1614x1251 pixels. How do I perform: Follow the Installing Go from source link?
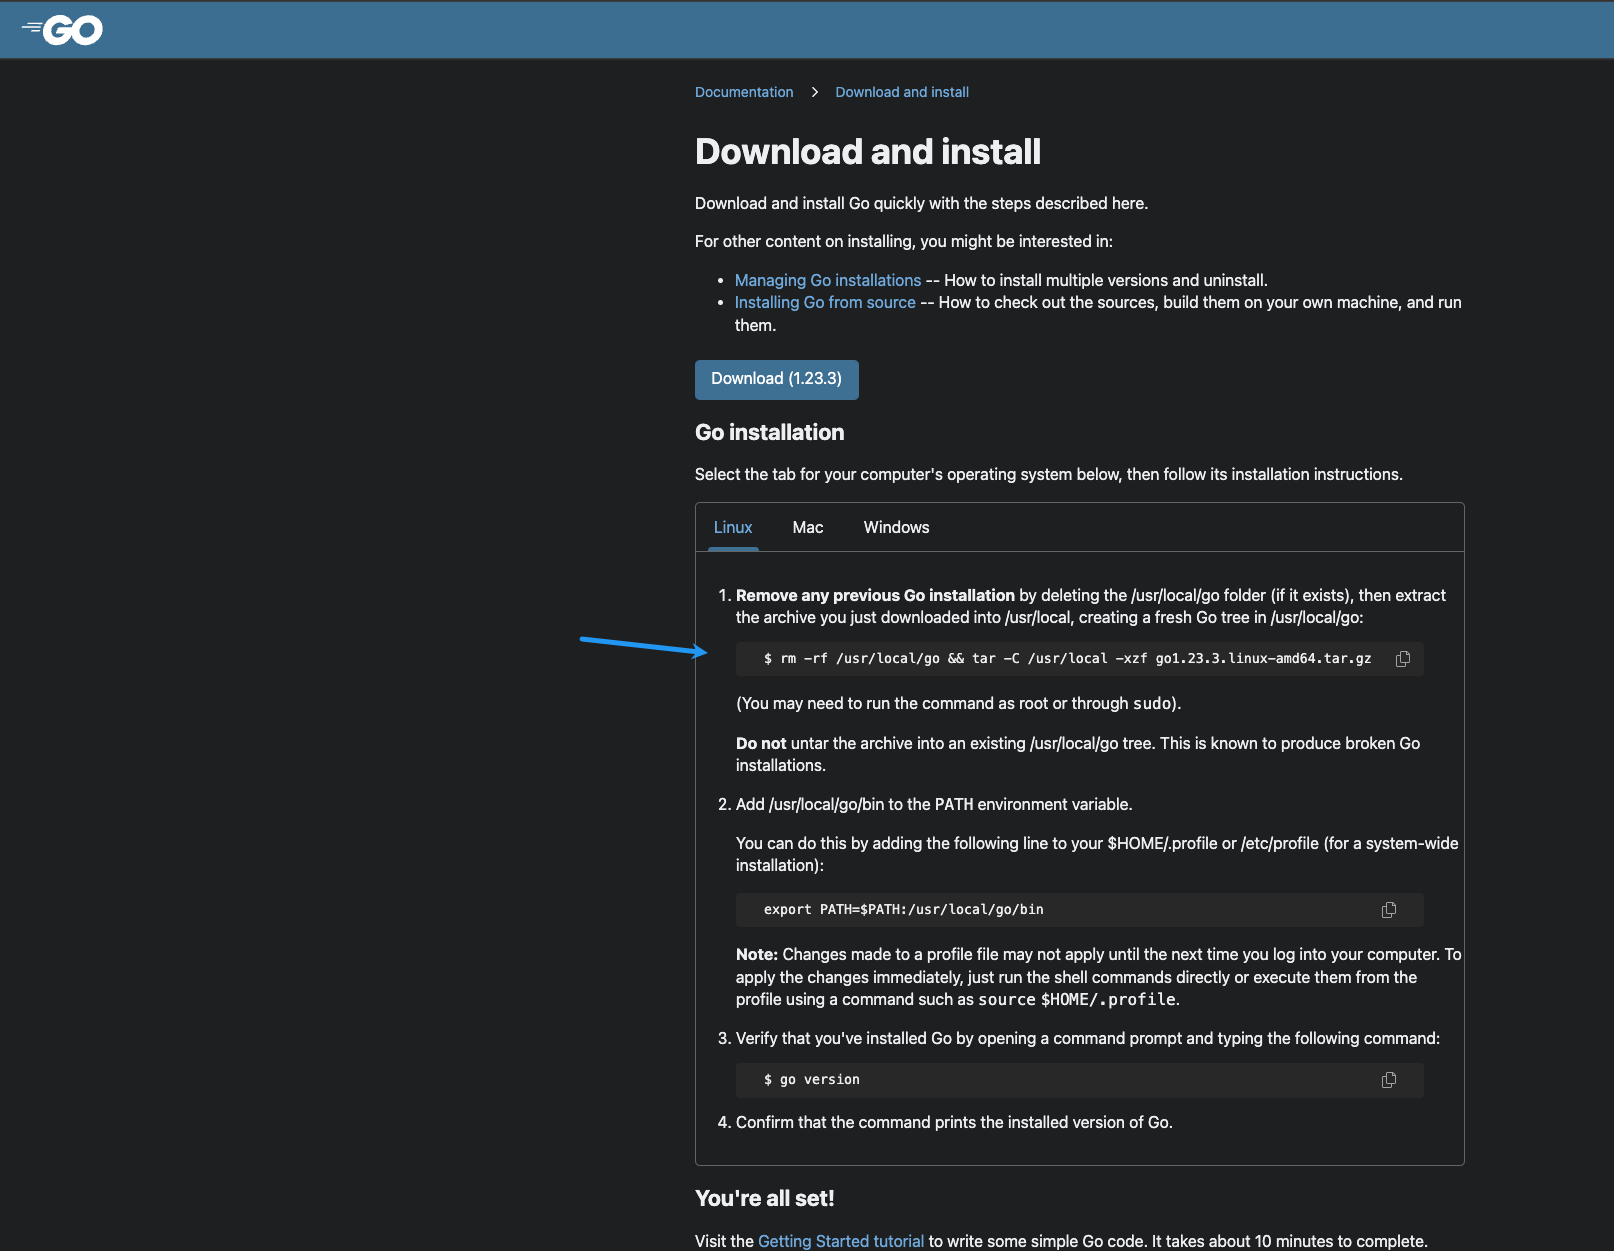[825, 302]
